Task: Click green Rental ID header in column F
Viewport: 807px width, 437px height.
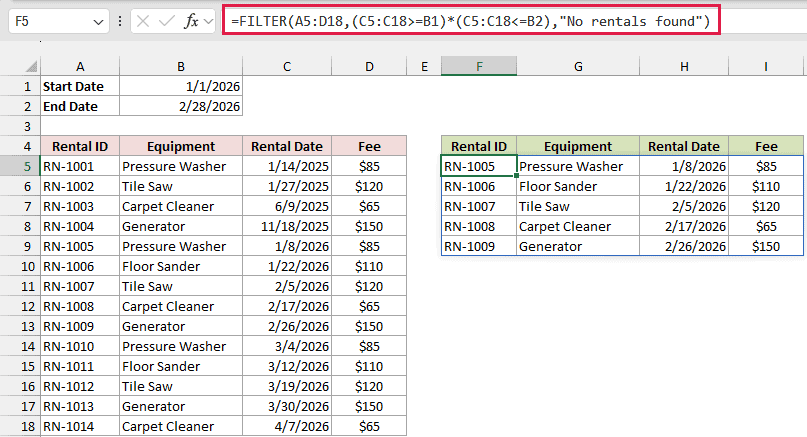Action: click(479, 146)
